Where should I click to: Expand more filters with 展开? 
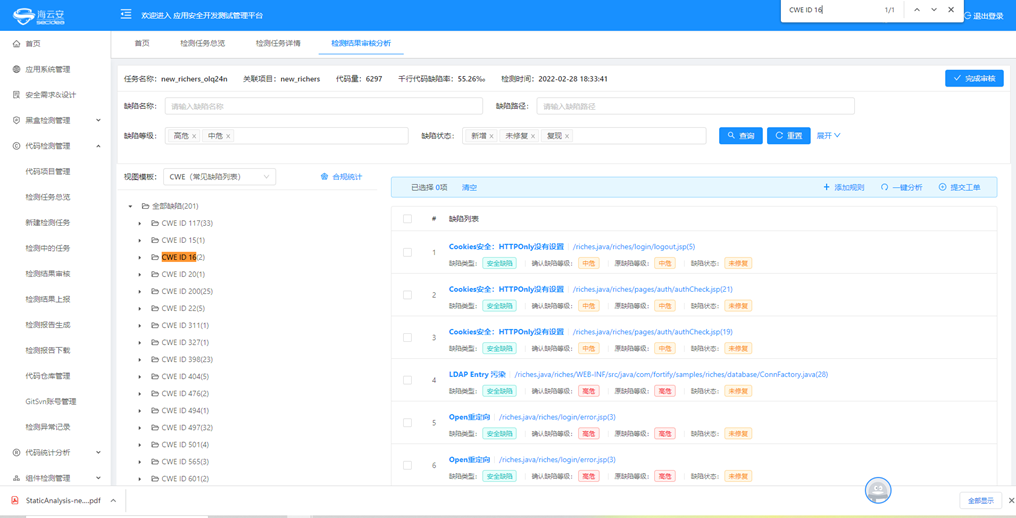point(828,135)
